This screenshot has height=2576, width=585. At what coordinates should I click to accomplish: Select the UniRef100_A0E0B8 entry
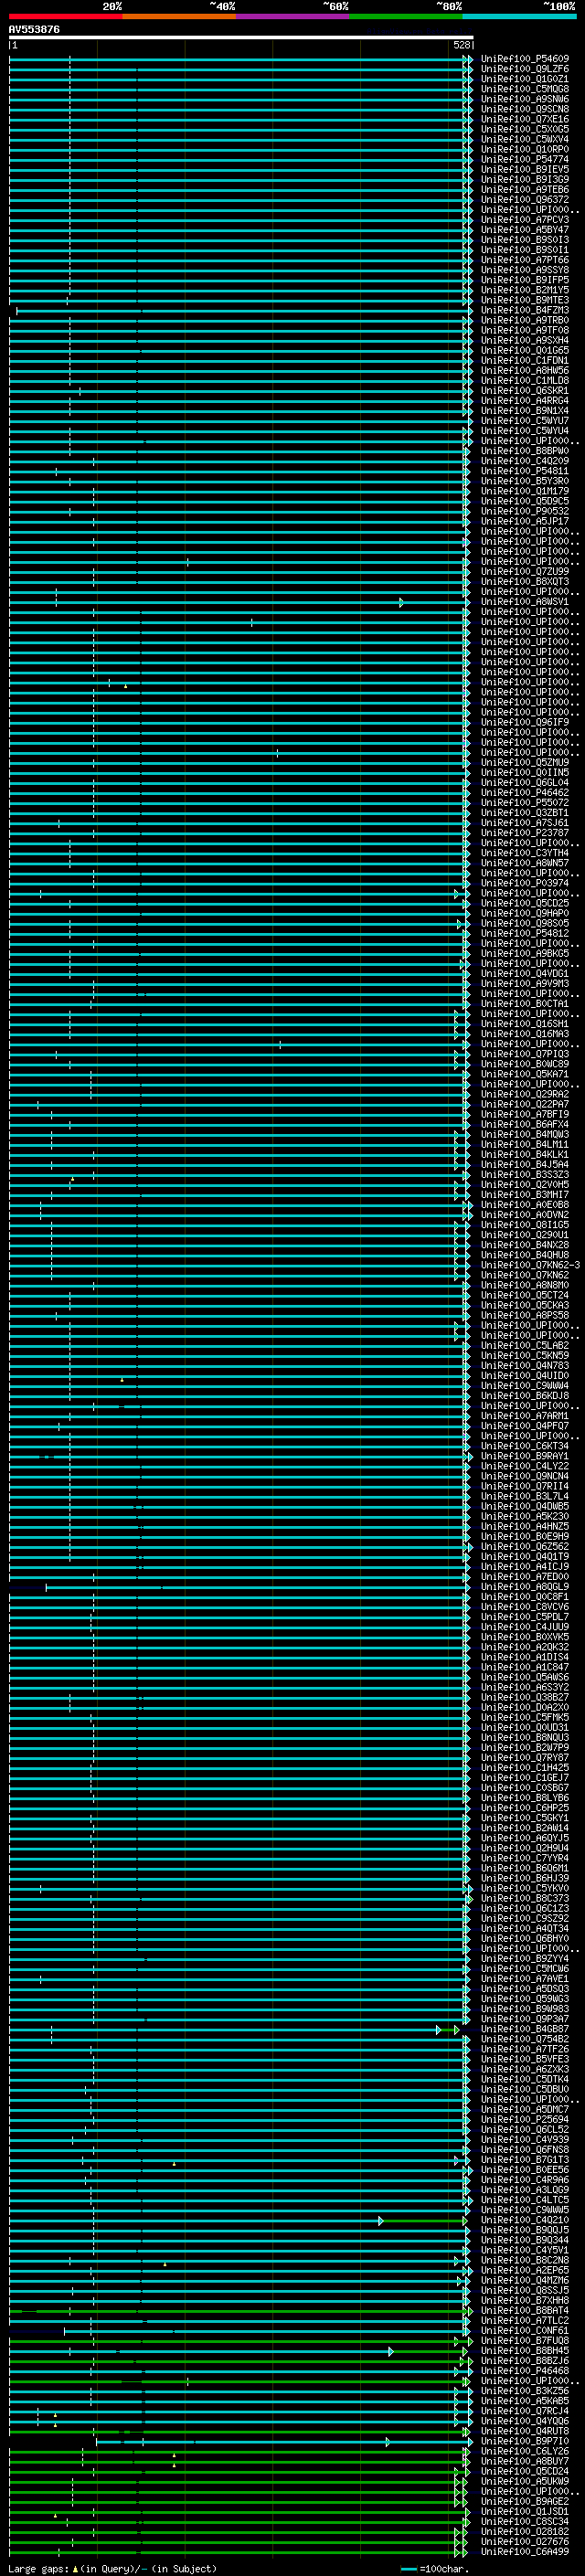pos(525,1204)
